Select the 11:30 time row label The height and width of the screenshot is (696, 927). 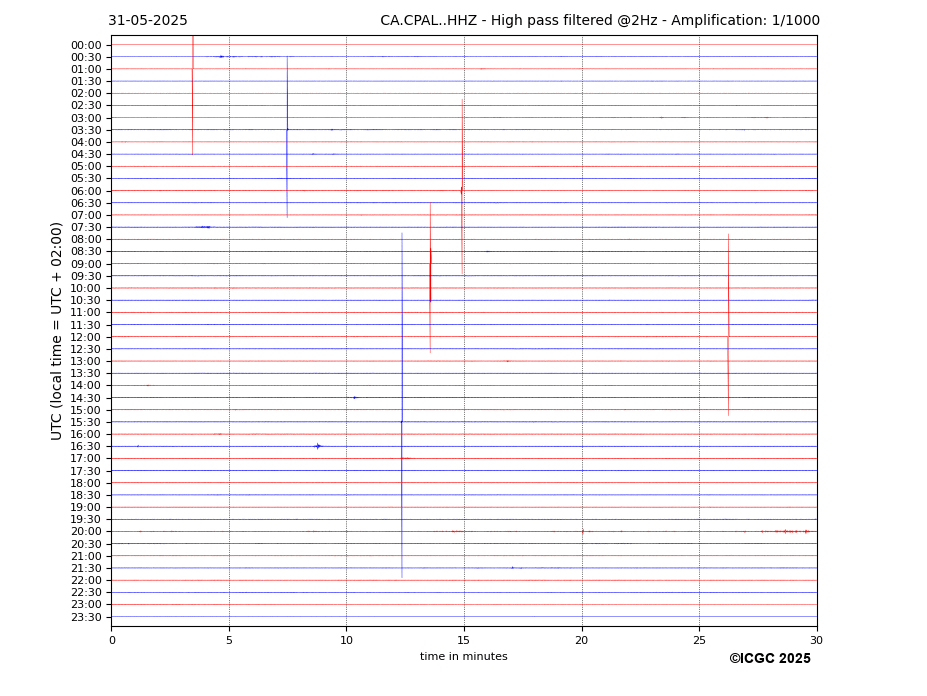(x=86, y=325)
